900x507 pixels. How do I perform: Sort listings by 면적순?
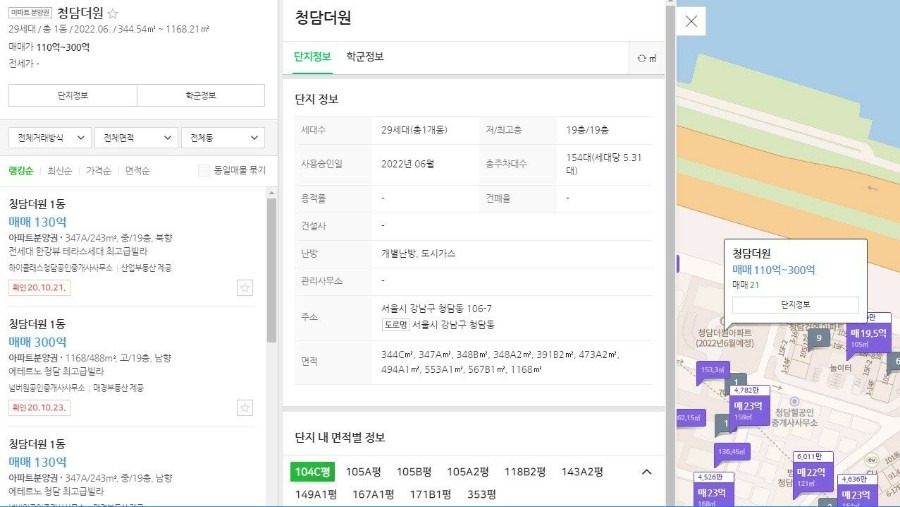137,171
